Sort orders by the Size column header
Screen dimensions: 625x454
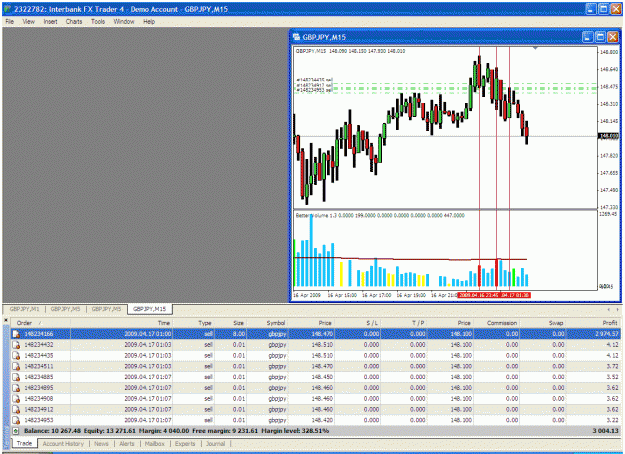tap(231, 323)
